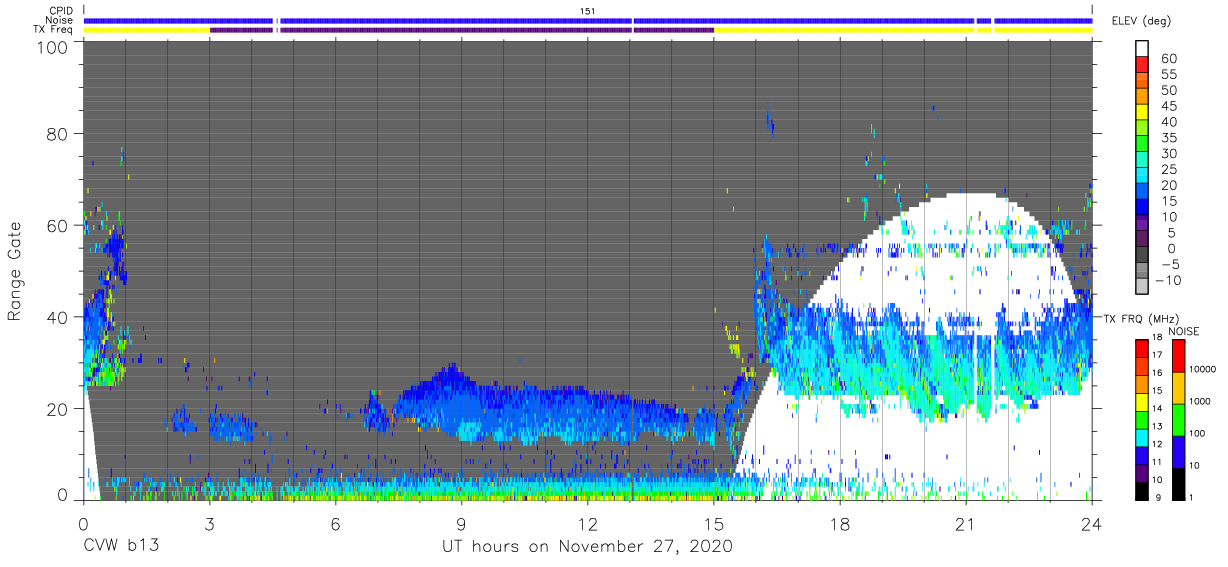Image resolution: width=1228 pixels, height=567 pixels.
Task: Click the 10000 label in NOISE legend
Action: 1203,369
